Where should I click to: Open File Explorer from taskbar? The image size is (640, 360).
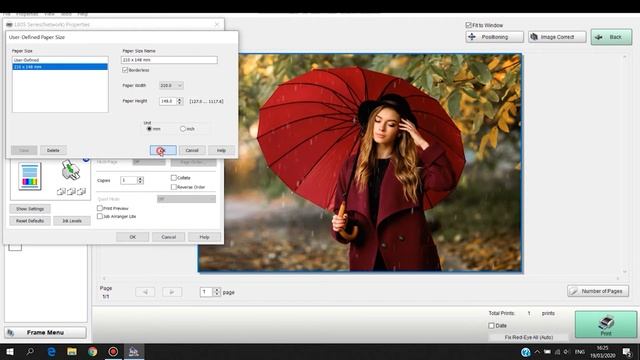(72, 351)
